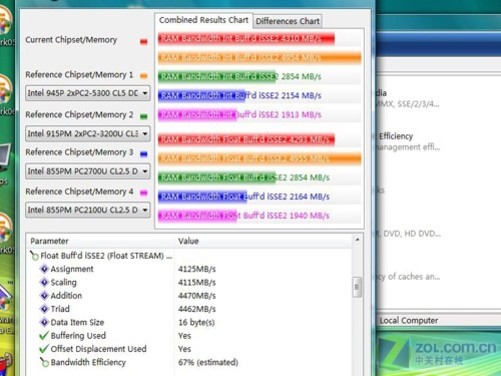Select the red Int Buff'd 4310 MB/s bar

pos(246,39)
